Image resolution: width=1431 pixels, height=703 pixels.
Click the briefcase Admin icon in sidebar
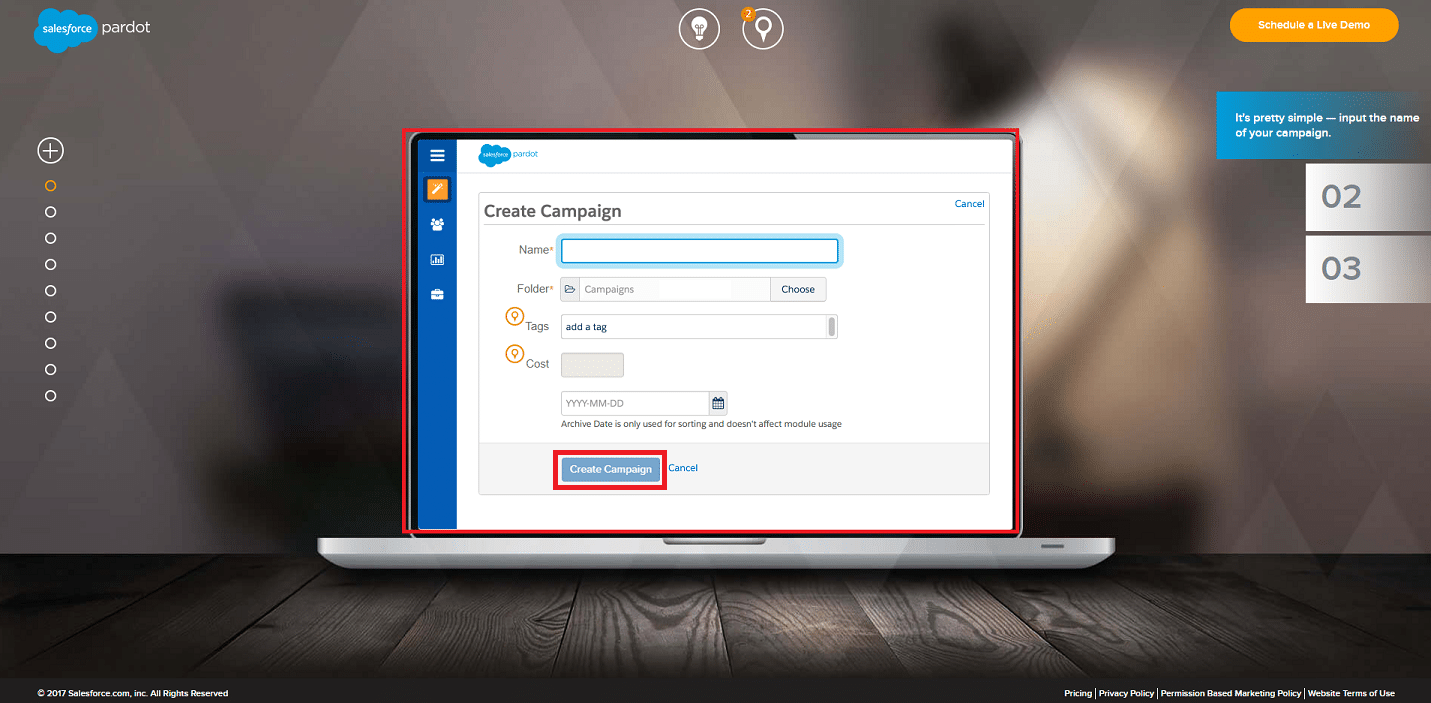click(x=437, y=295)
